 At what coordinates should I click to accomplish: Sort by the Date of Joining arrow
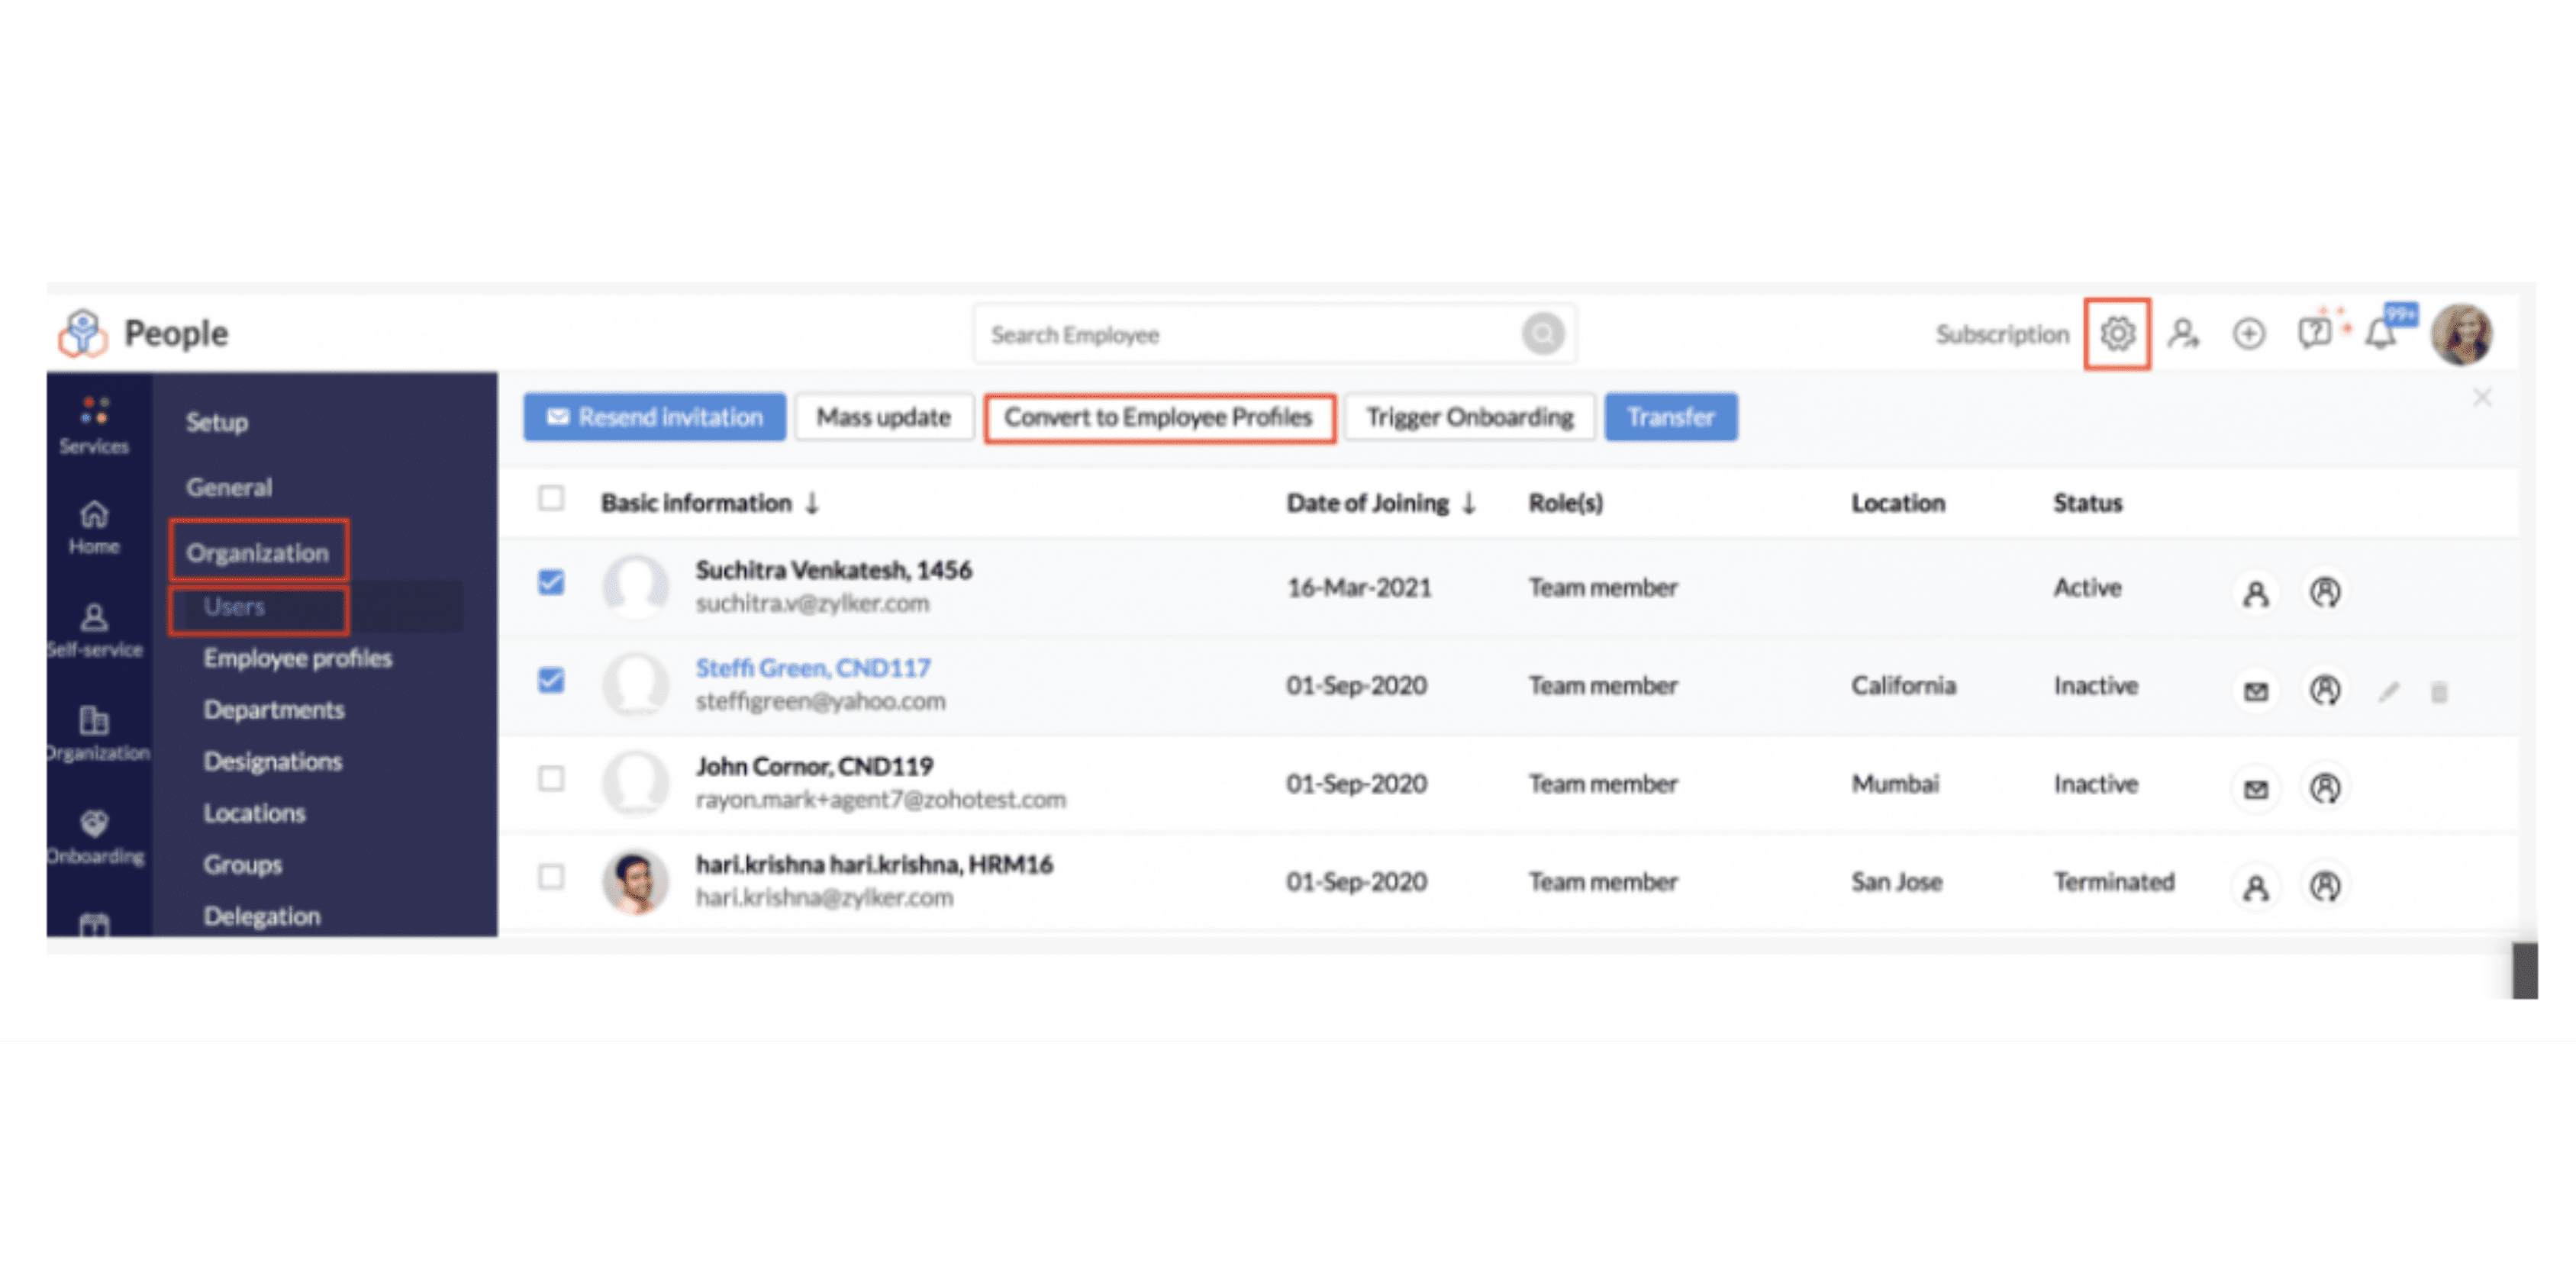tap(1469, 503)
